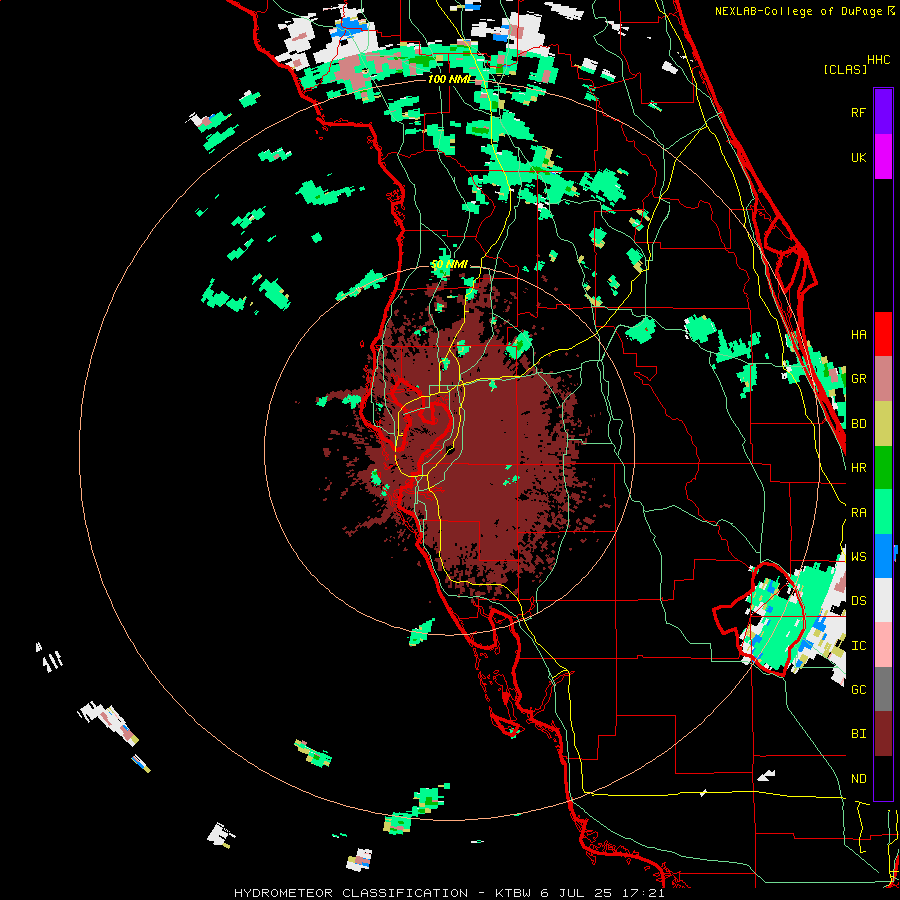Click the "[CLAS]" units label
This screenshot has width=900, height=900.
point(845,69)
